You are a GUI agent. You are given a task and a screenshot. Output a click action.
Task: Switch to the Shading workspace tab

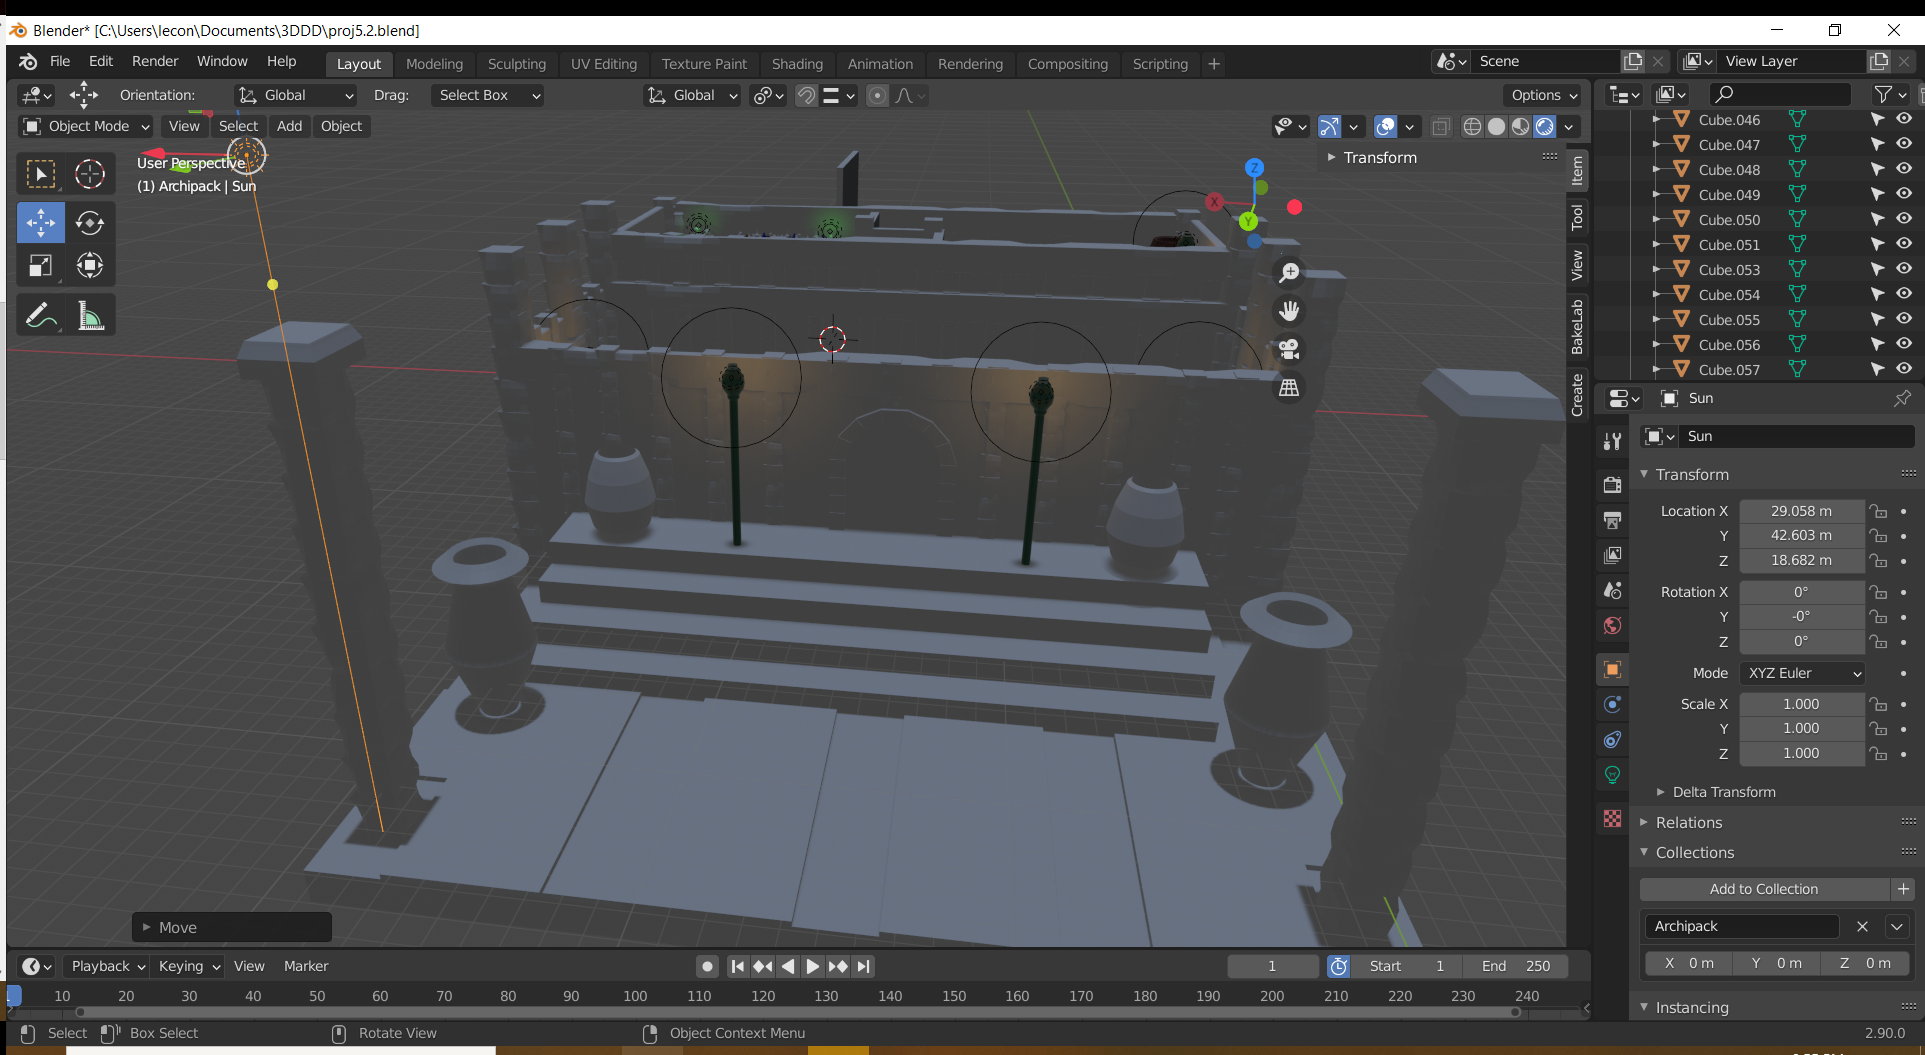[x=797, y=63]
